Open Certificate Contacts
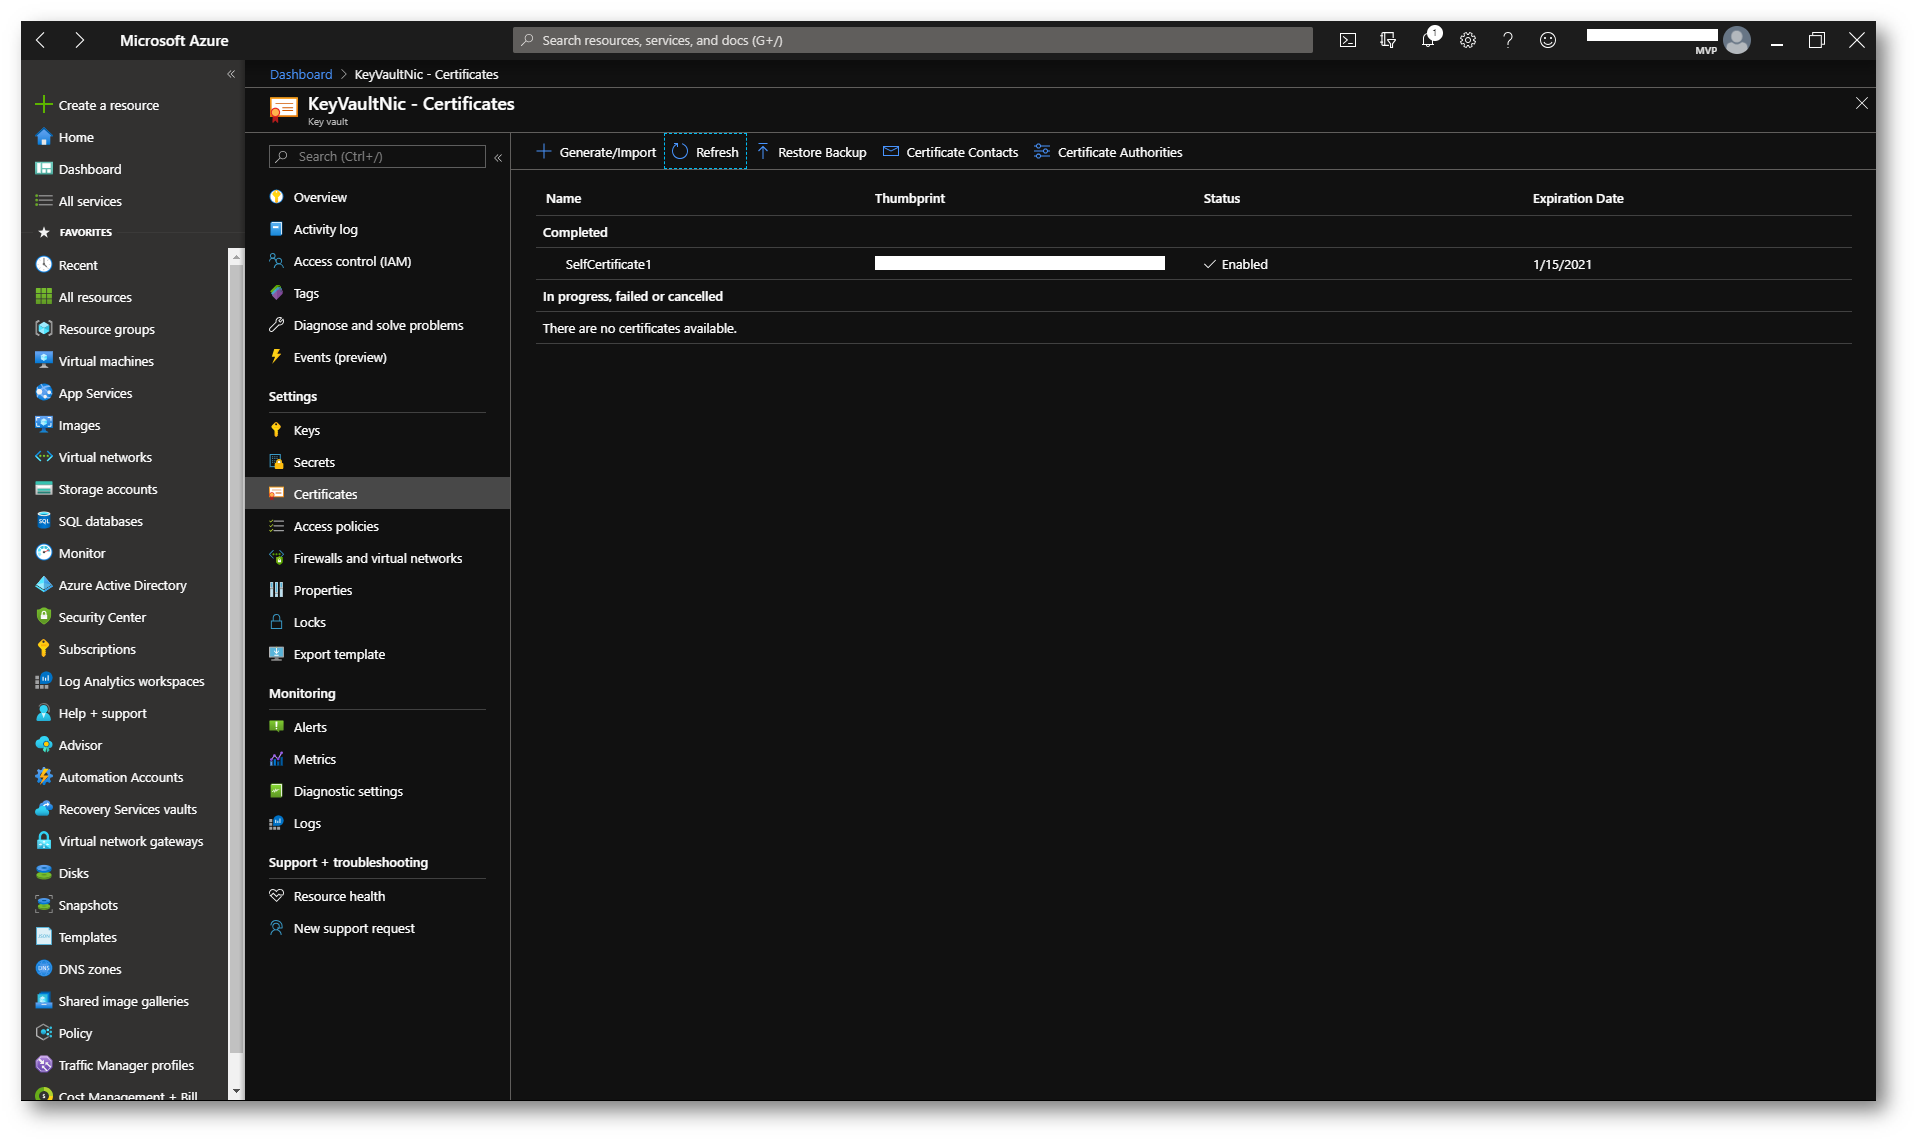The image size is (1918, 1143). click(x=951, y=152)
